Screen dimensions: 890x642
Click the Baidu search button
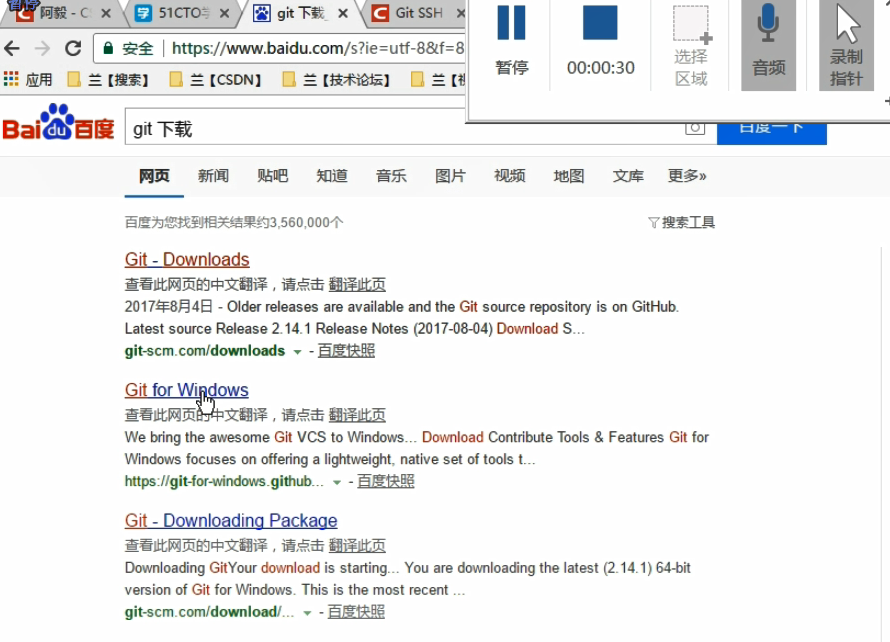pos(771,133)
